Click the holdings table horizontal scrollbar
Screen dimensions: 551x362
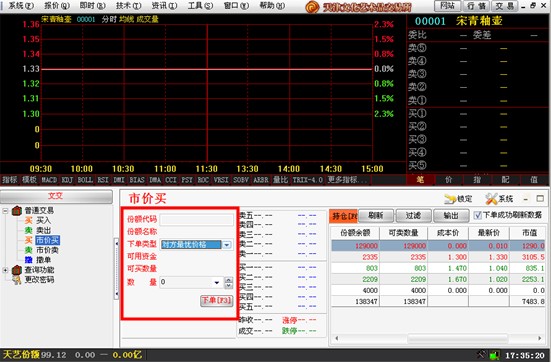coord(438,338)
